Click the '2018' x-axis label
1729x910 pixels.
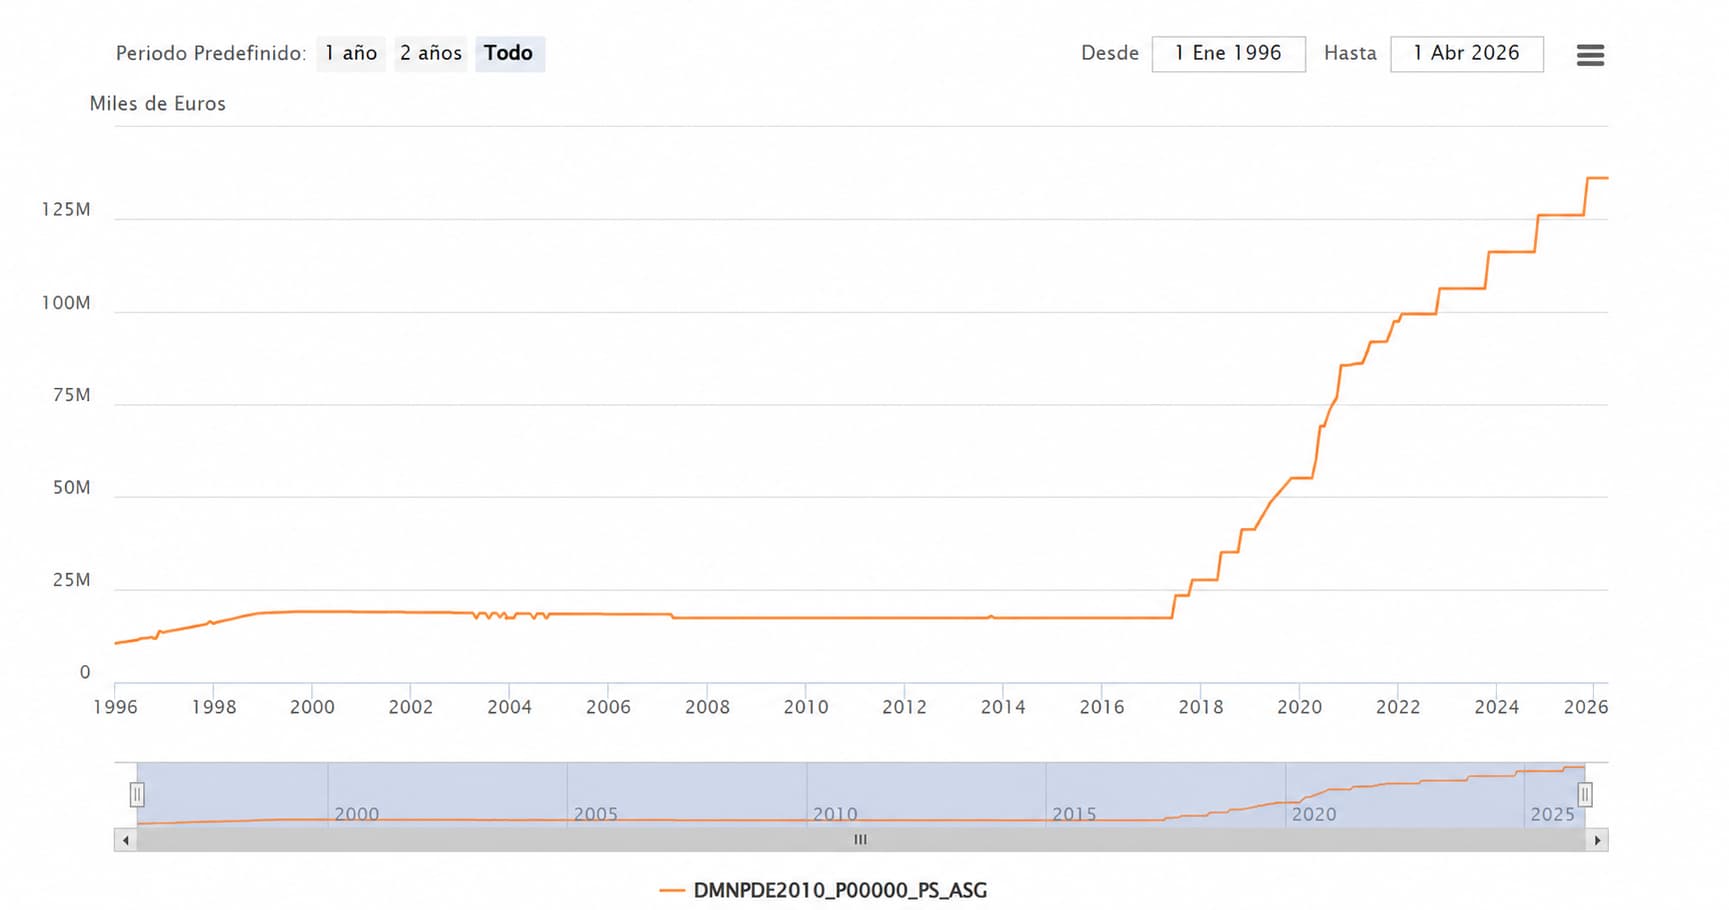point(1201,707)
